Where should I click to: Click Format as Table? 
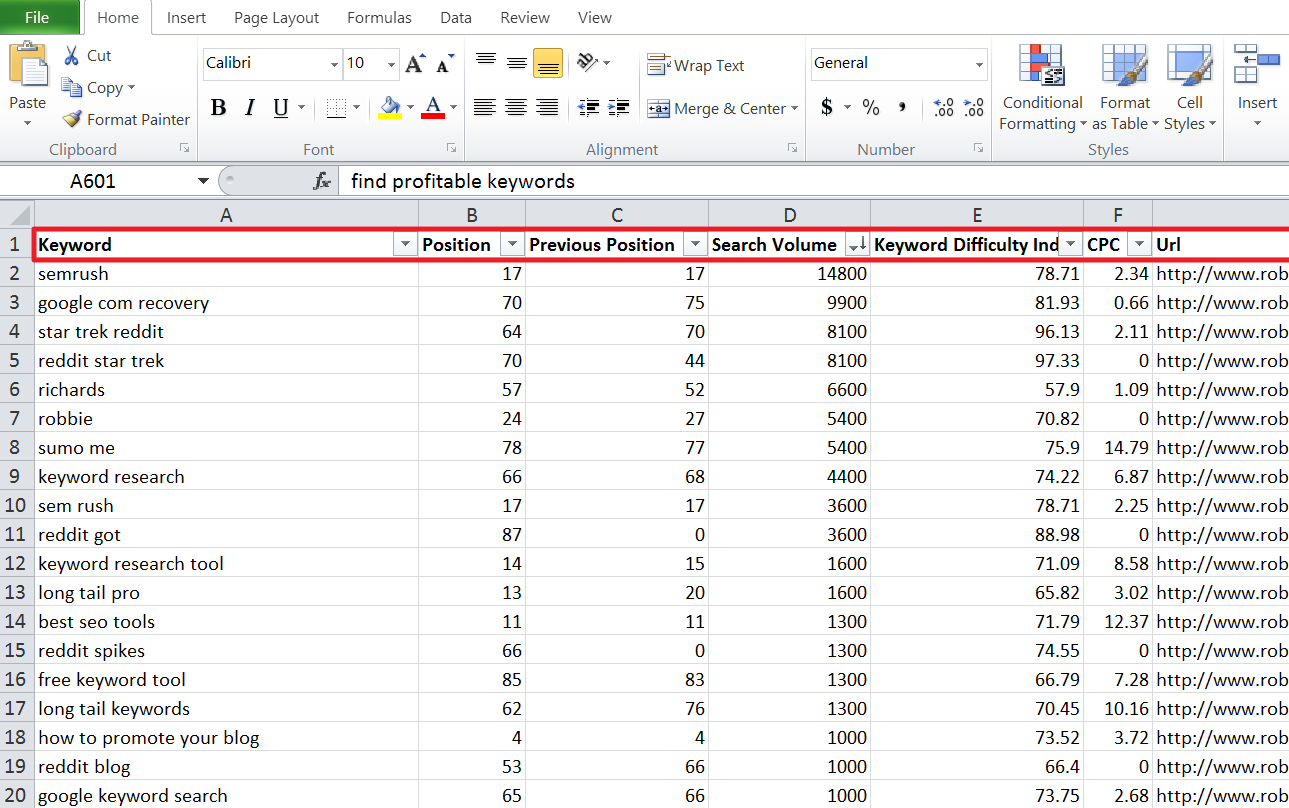click(x=1124, y=90)
